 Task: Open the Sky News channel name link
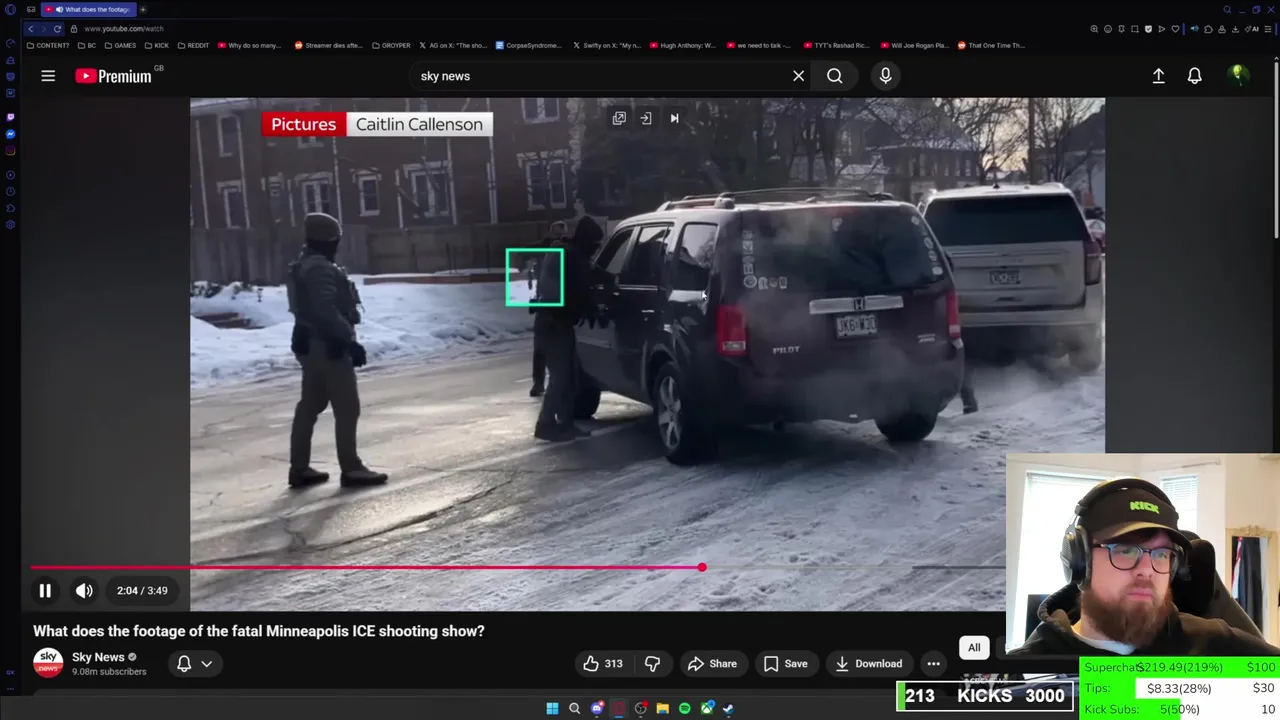pyautogui.click(x=98, y=657)
